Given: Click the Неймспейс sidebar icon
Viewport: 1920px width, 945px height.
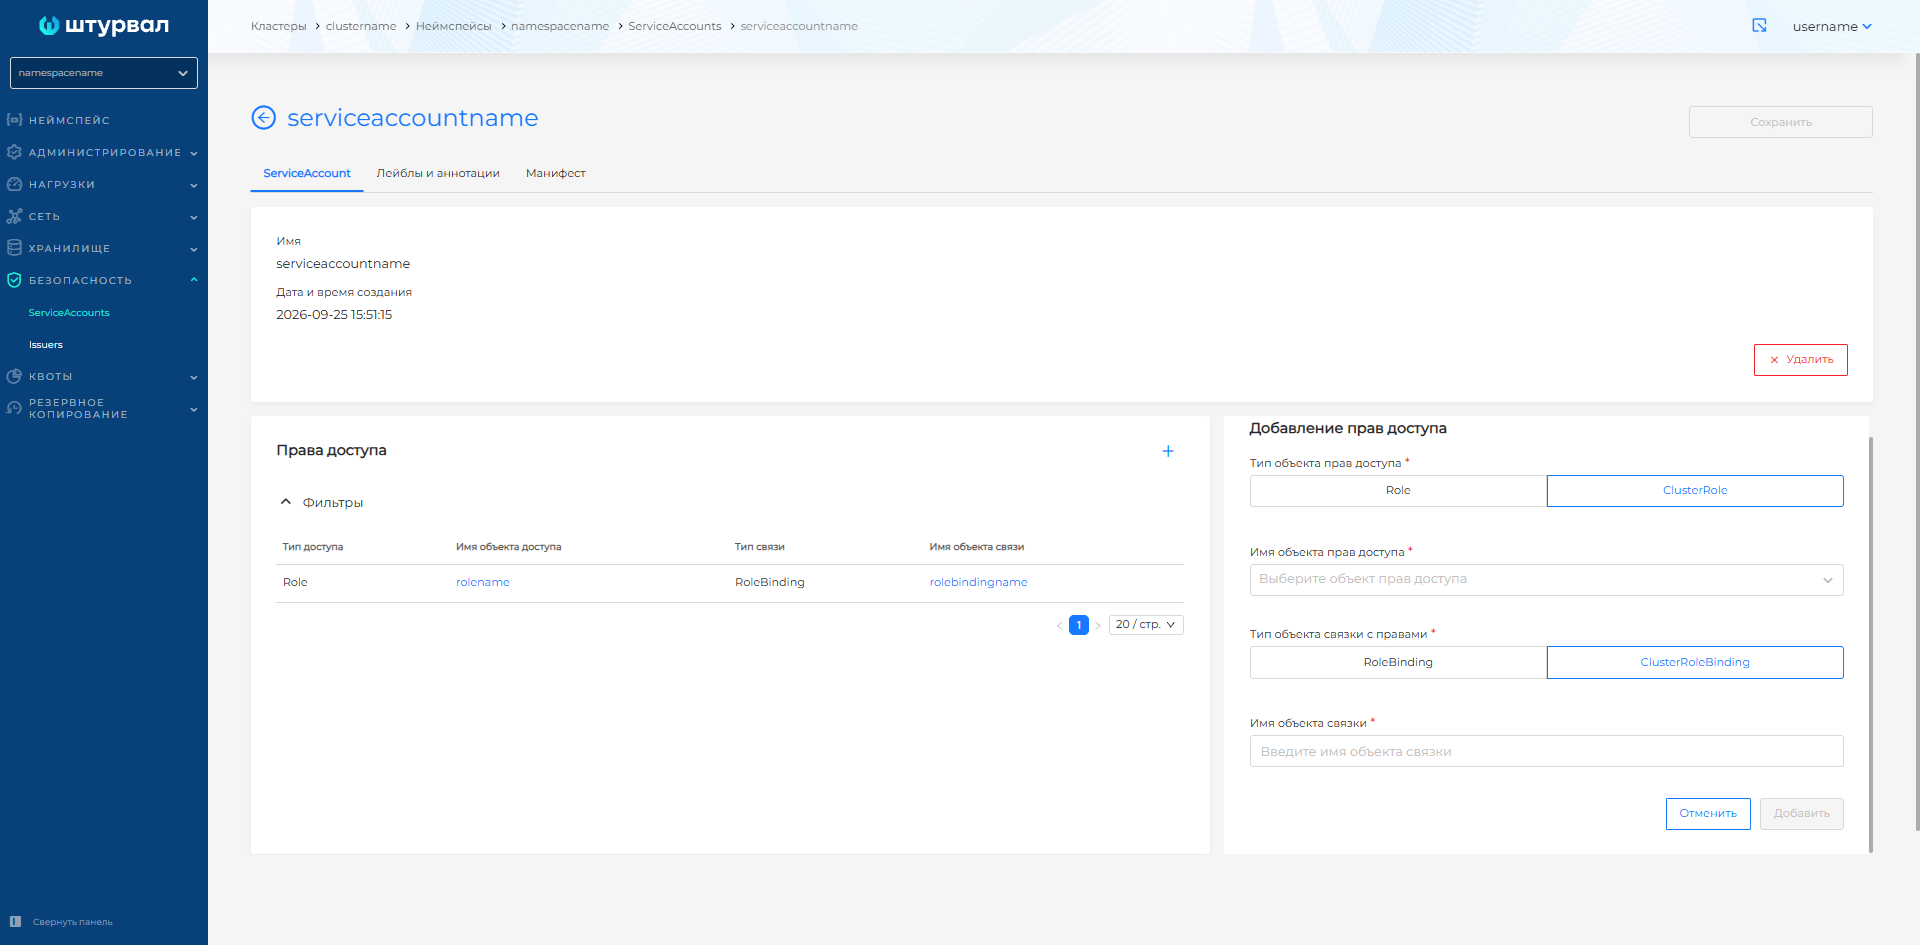Looking at the screenshot, I should pos(14,120).
